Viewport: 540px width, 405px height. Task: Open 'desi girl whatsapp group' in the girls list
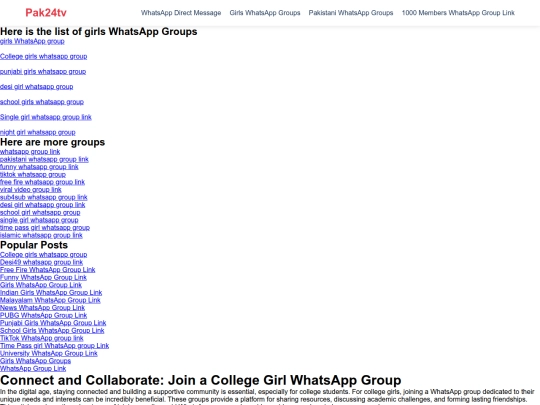(37, 87)
